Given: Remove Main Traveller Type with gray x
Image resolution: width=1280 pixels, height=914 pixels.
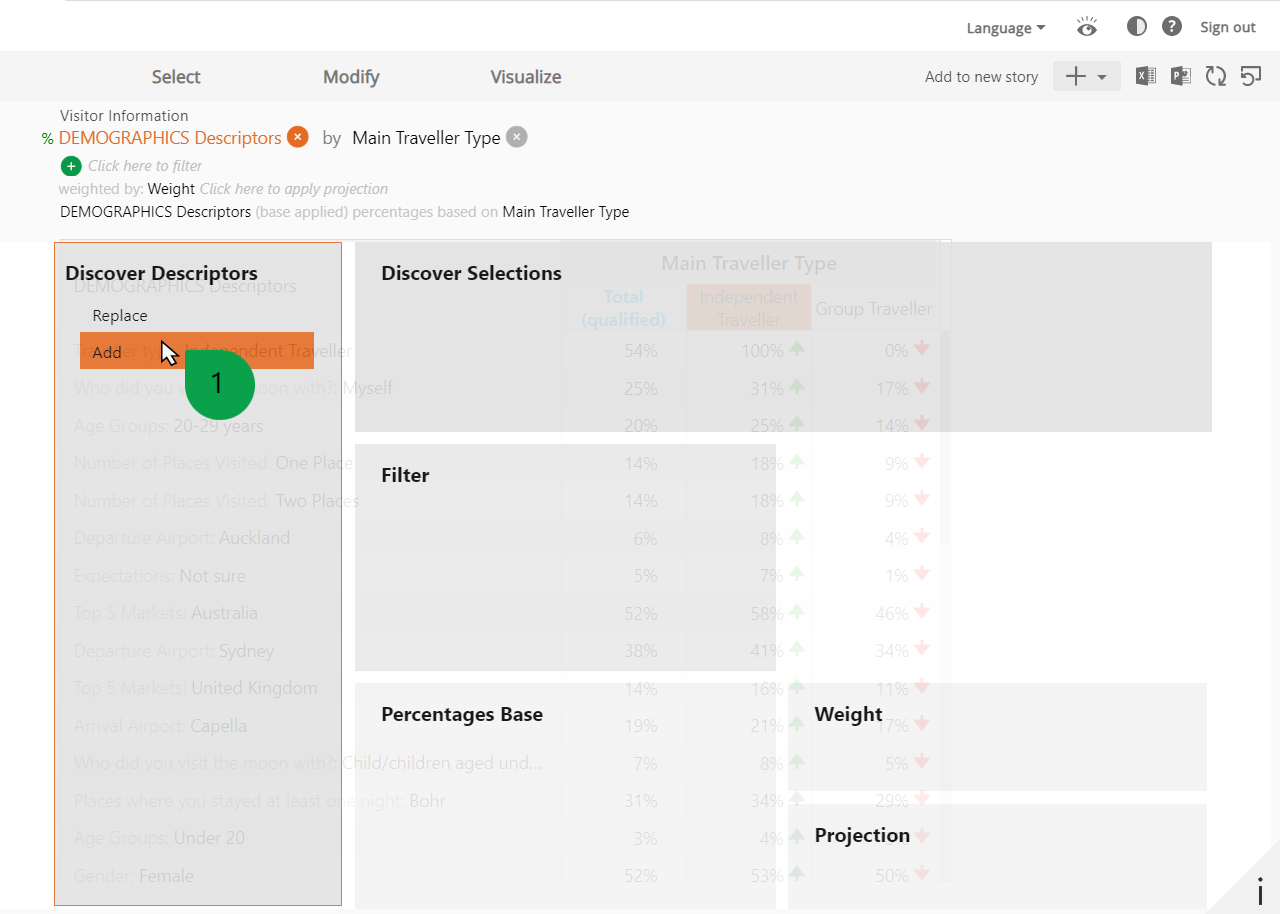Looking at the screenshot, I should pyautogui.click(x=516, y=137).
